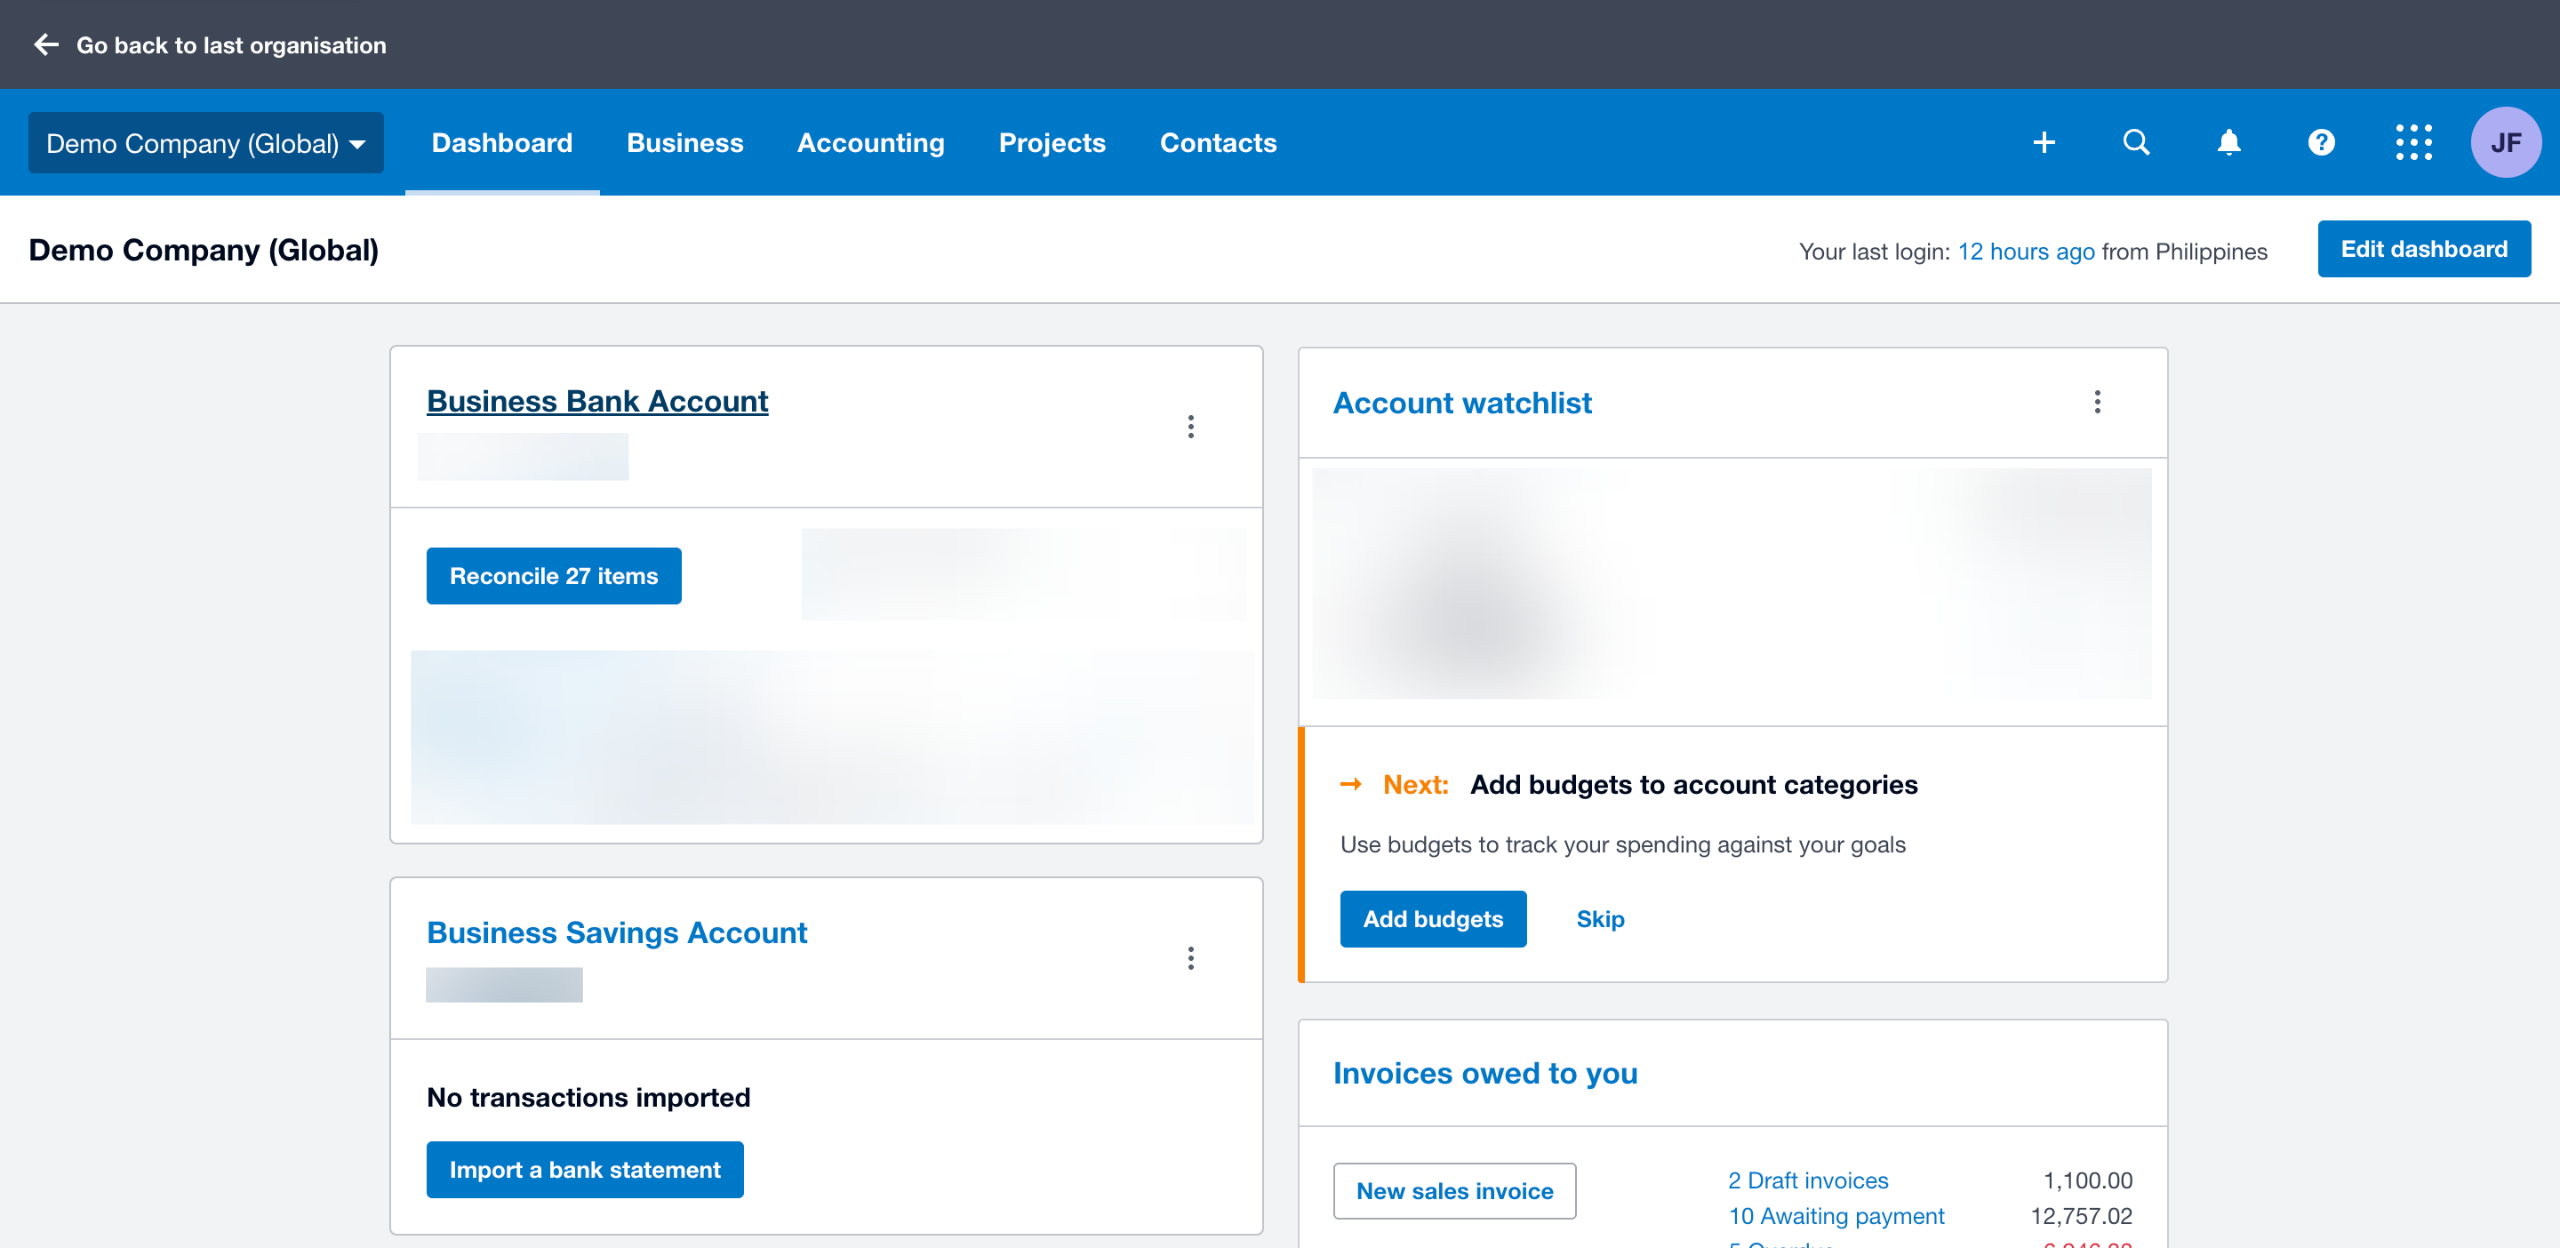Click Add budgets to account categories heading
This screenshot has height=1248, width=2560.
tap(1694, 785)
